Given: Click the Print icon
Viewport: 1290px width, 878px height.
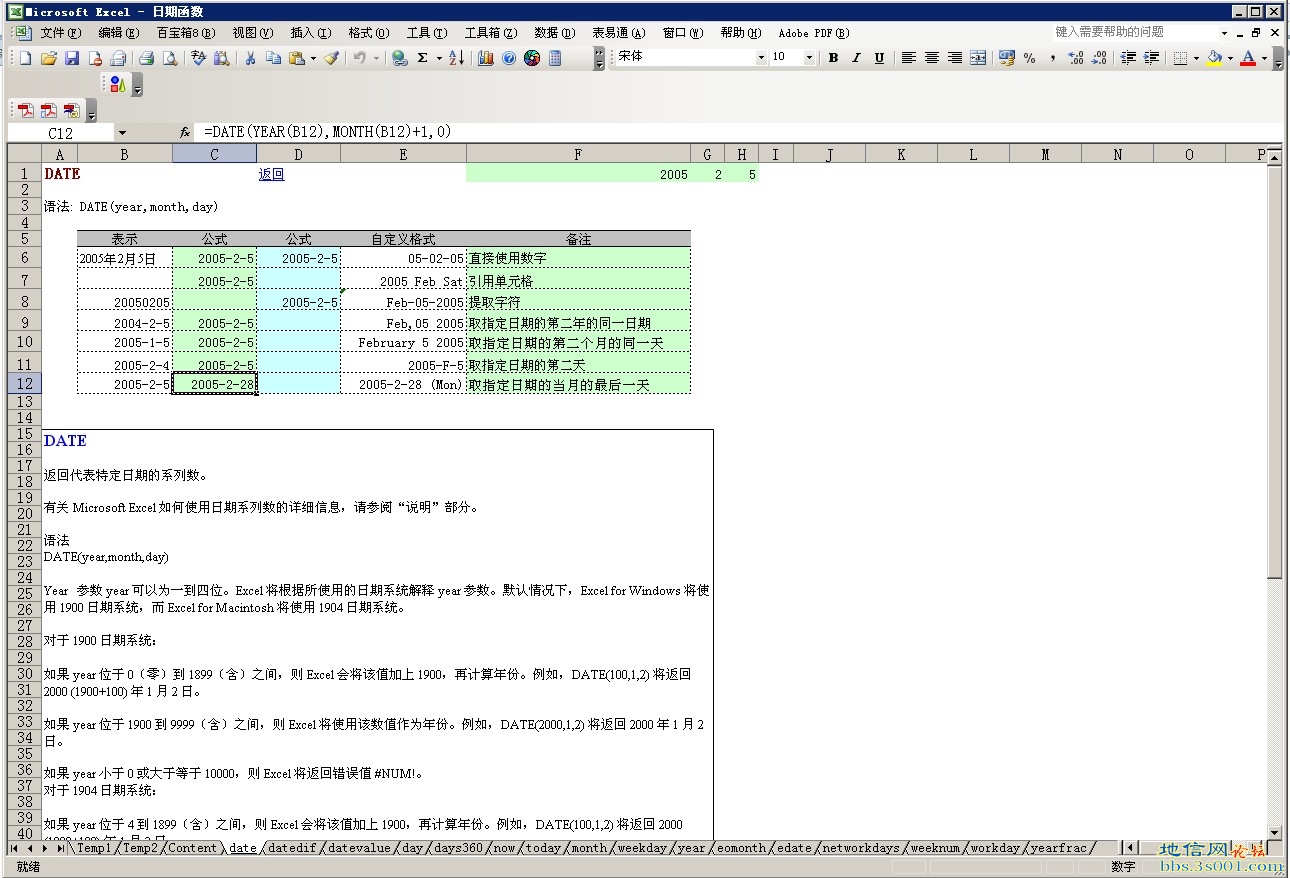Looking at the screenshot, I should coord(145,58).
